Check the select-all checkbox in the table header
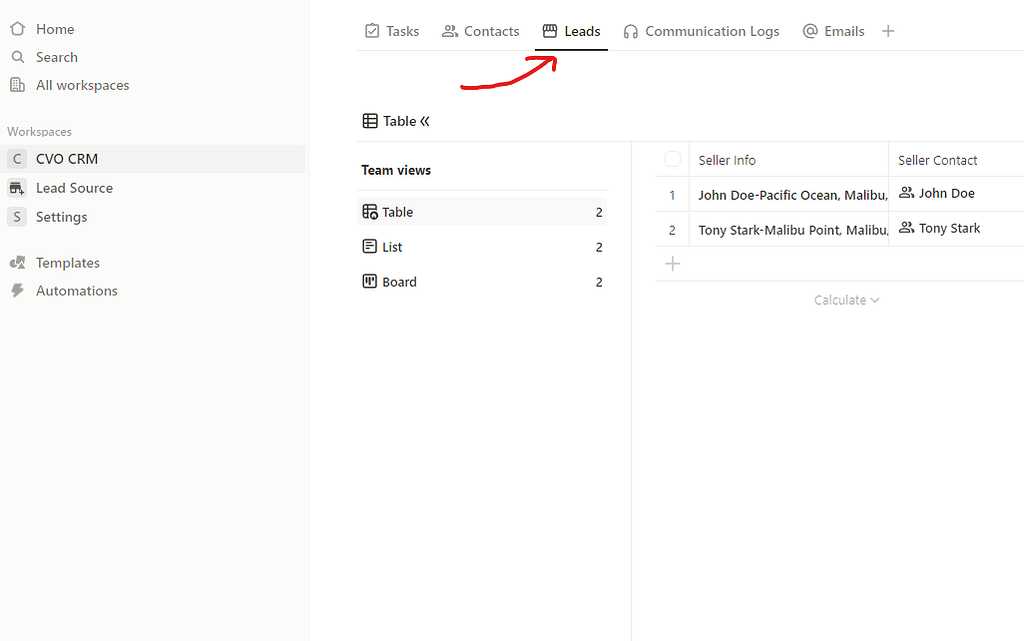 672,158
